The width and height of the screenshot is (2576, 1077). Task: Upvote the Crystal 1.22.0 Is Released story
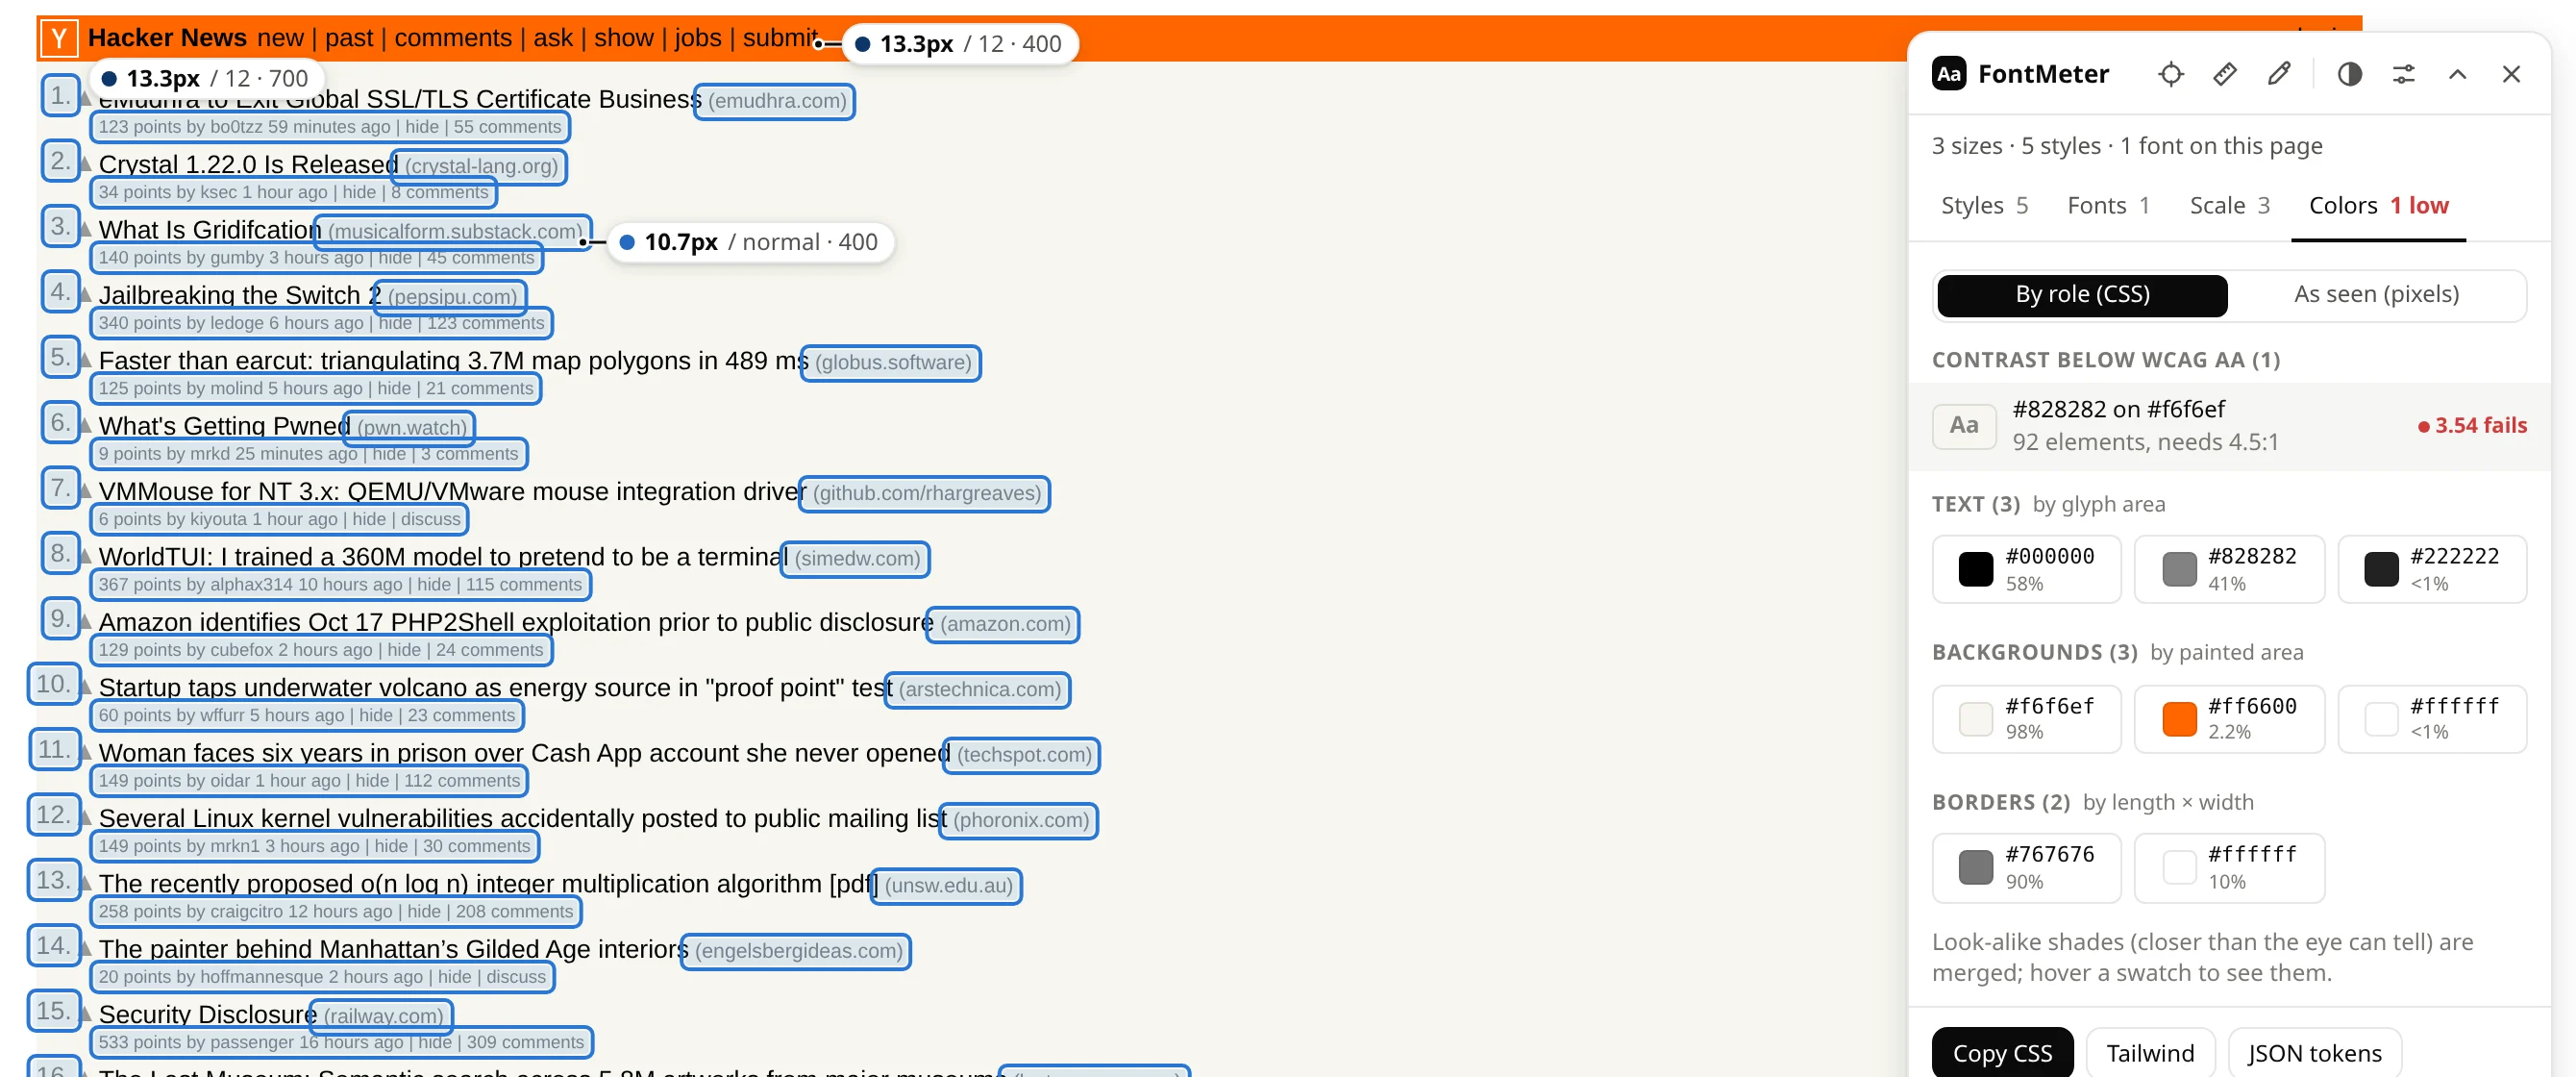86,164
